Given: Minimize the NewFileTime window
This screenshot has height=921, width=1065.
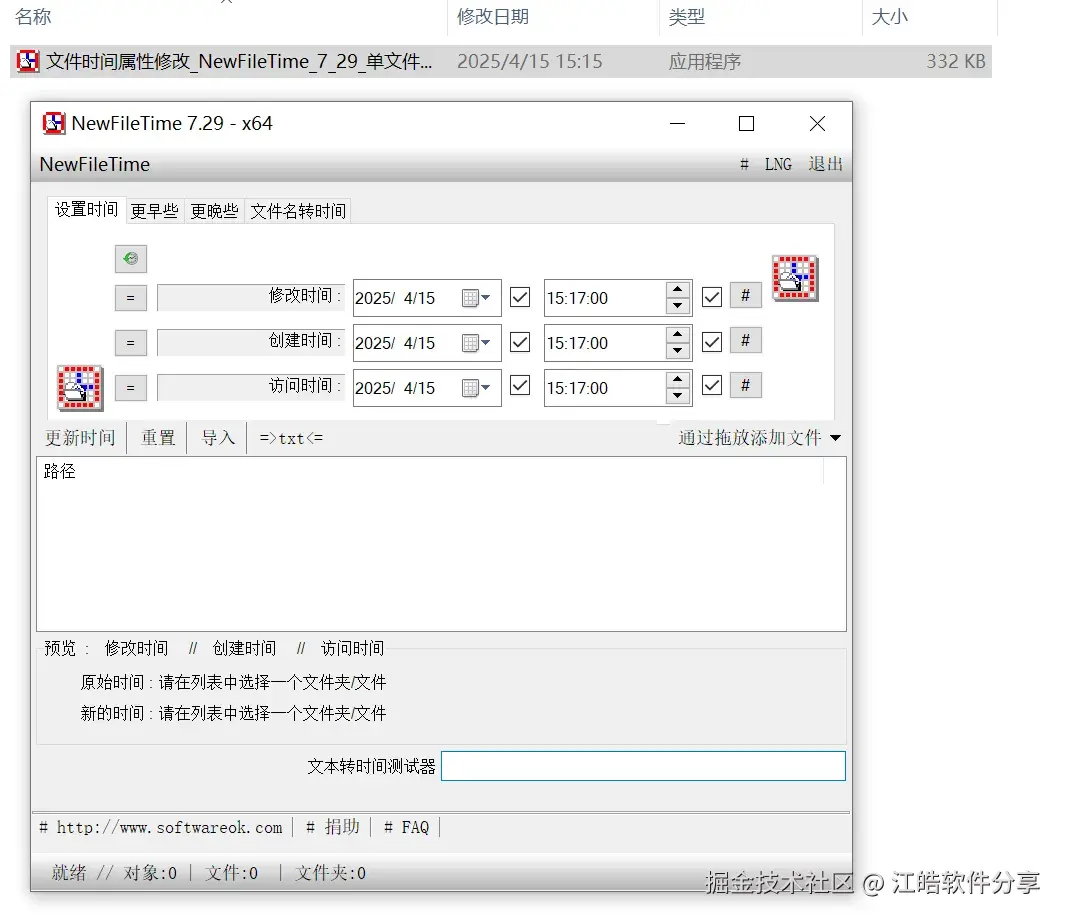Looking at the screenshot, I should (677, 124).
